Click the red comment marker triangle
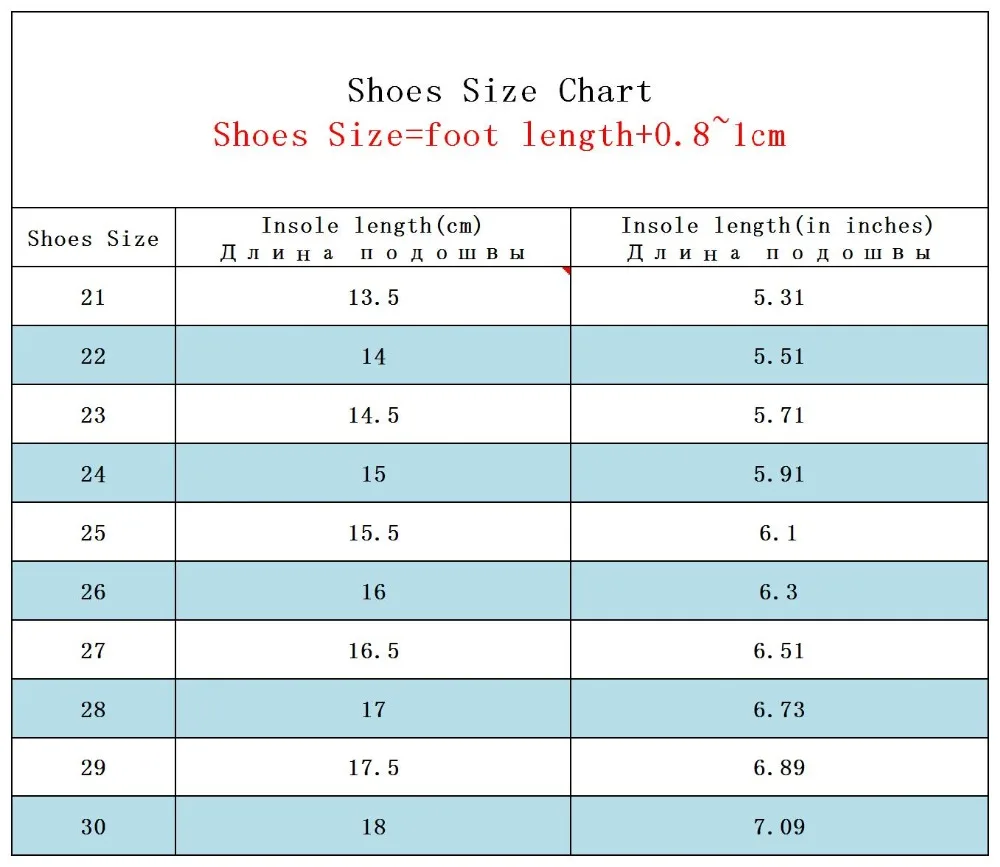This screenshot has width=1000, height=867. [x=566, y=270]
